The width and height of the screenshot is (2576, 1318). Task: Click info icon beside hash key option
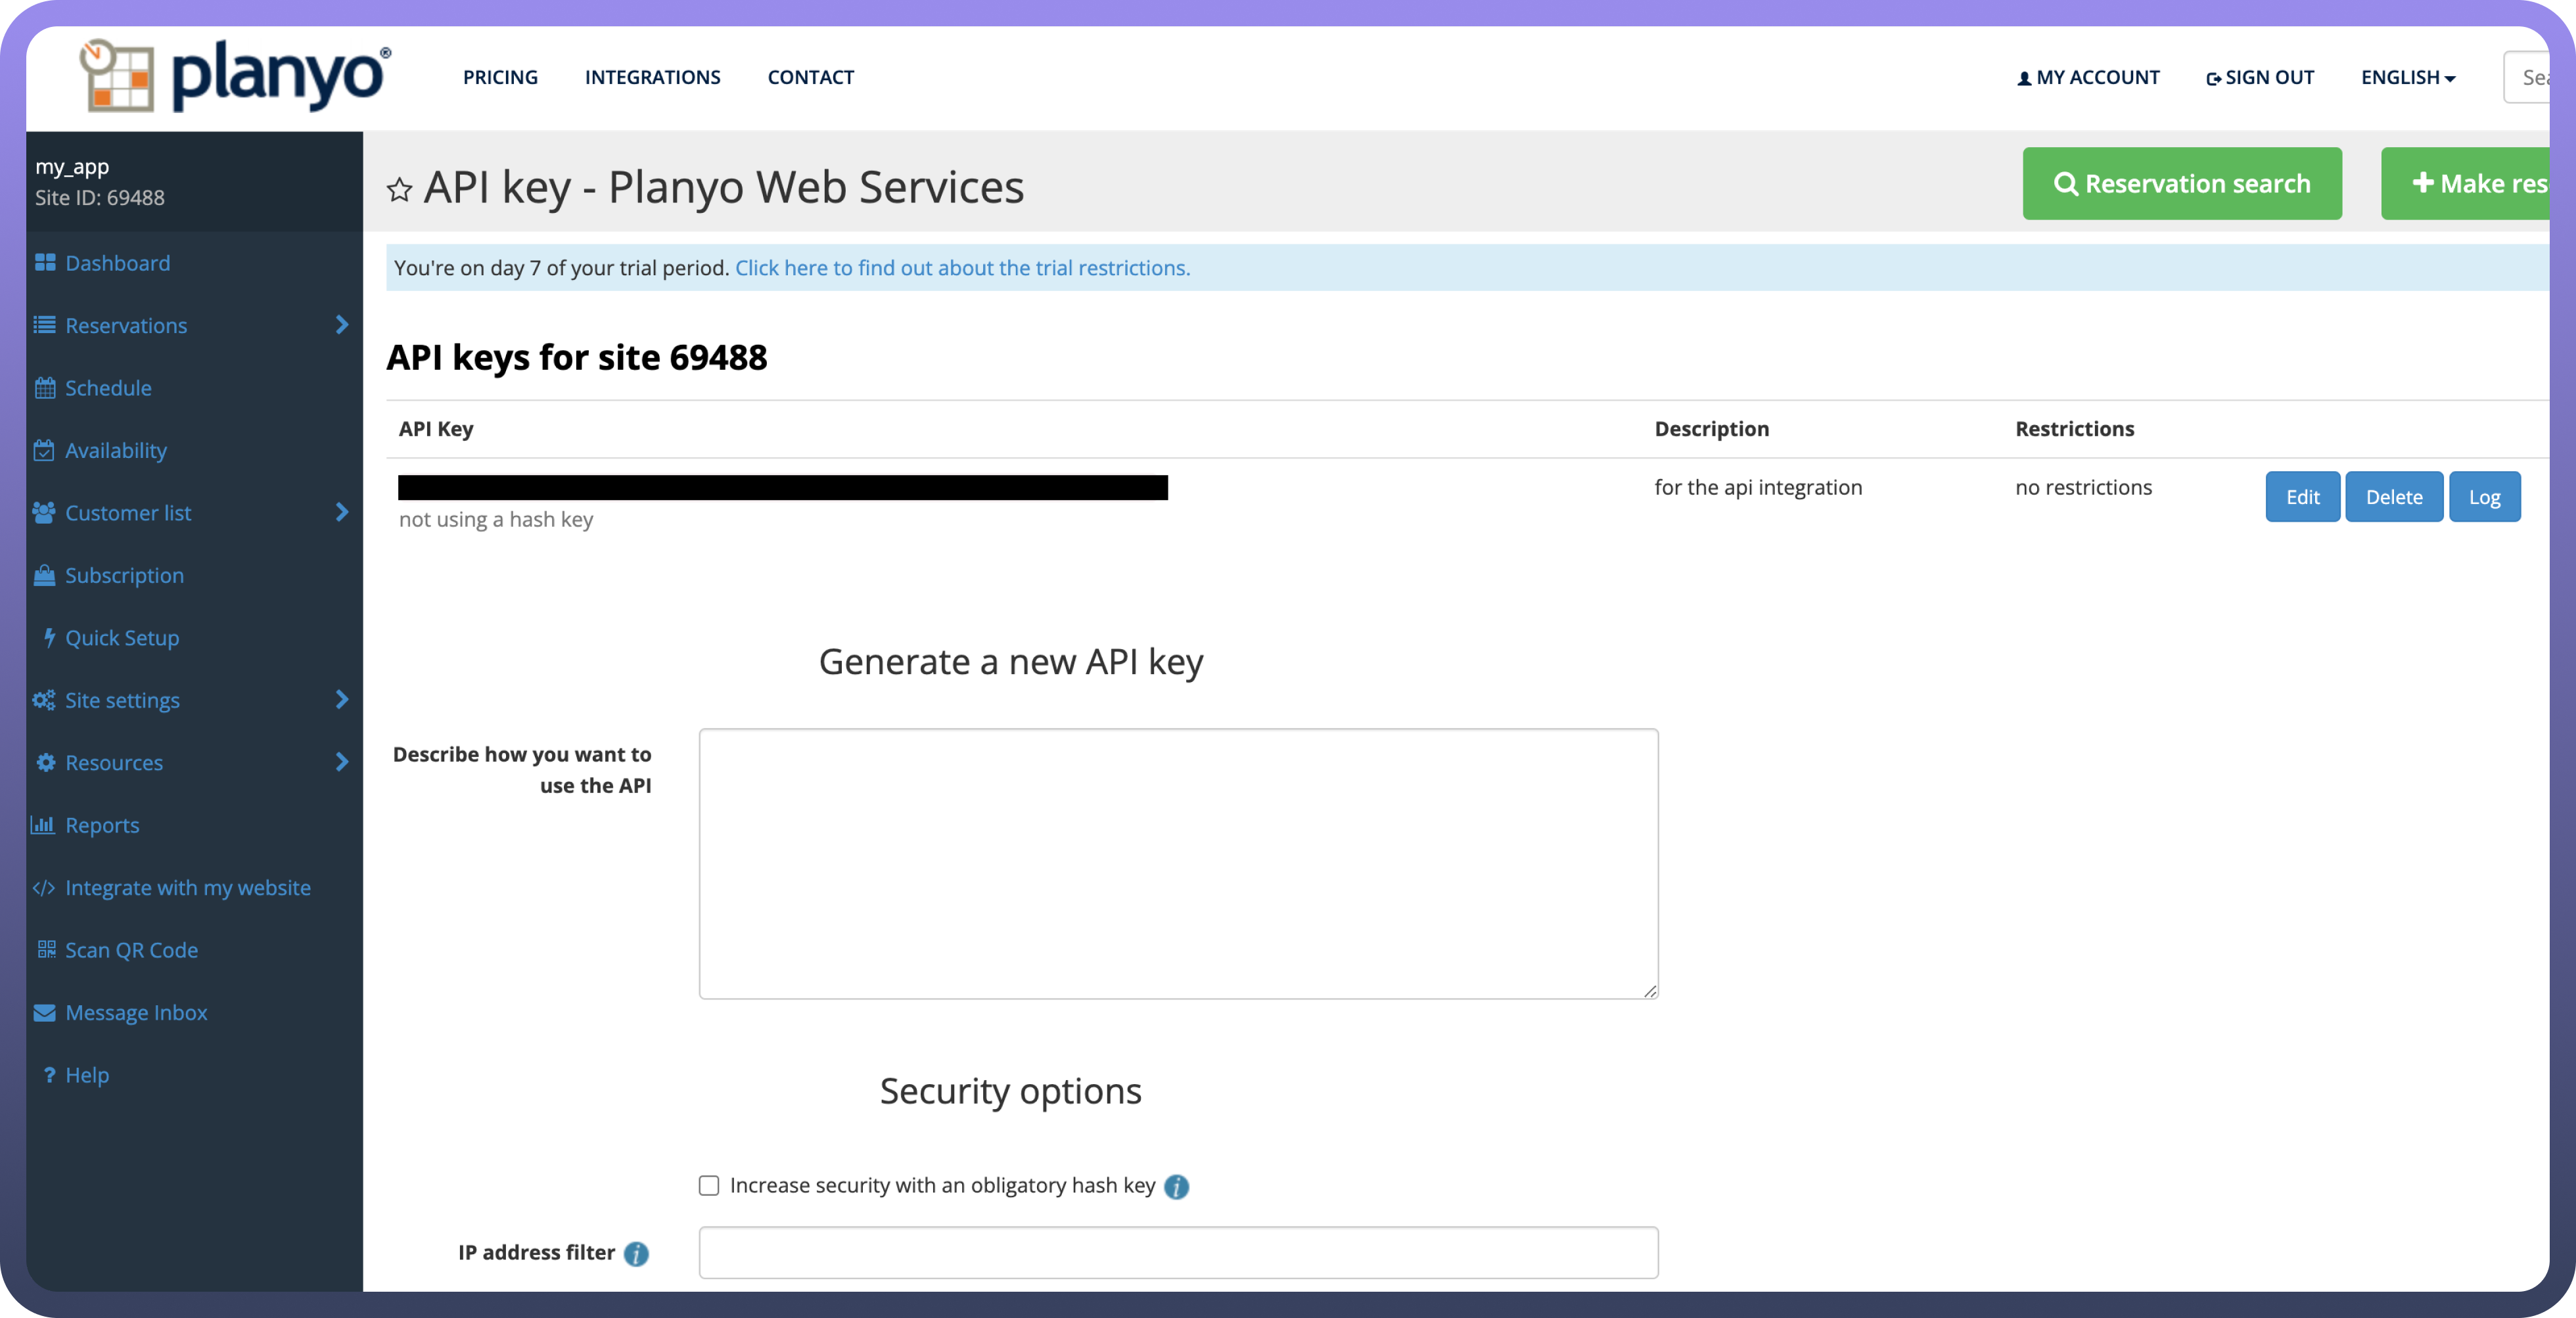[1176, 1186]
